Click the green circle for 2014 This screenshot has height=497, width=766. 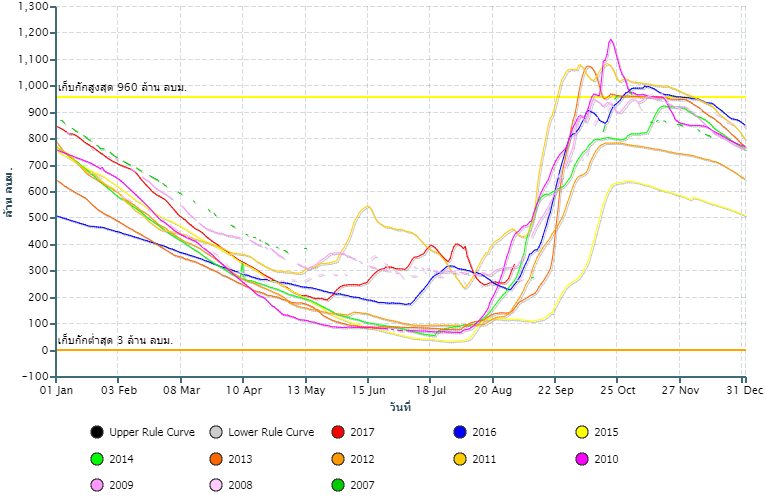coord(96,459)
